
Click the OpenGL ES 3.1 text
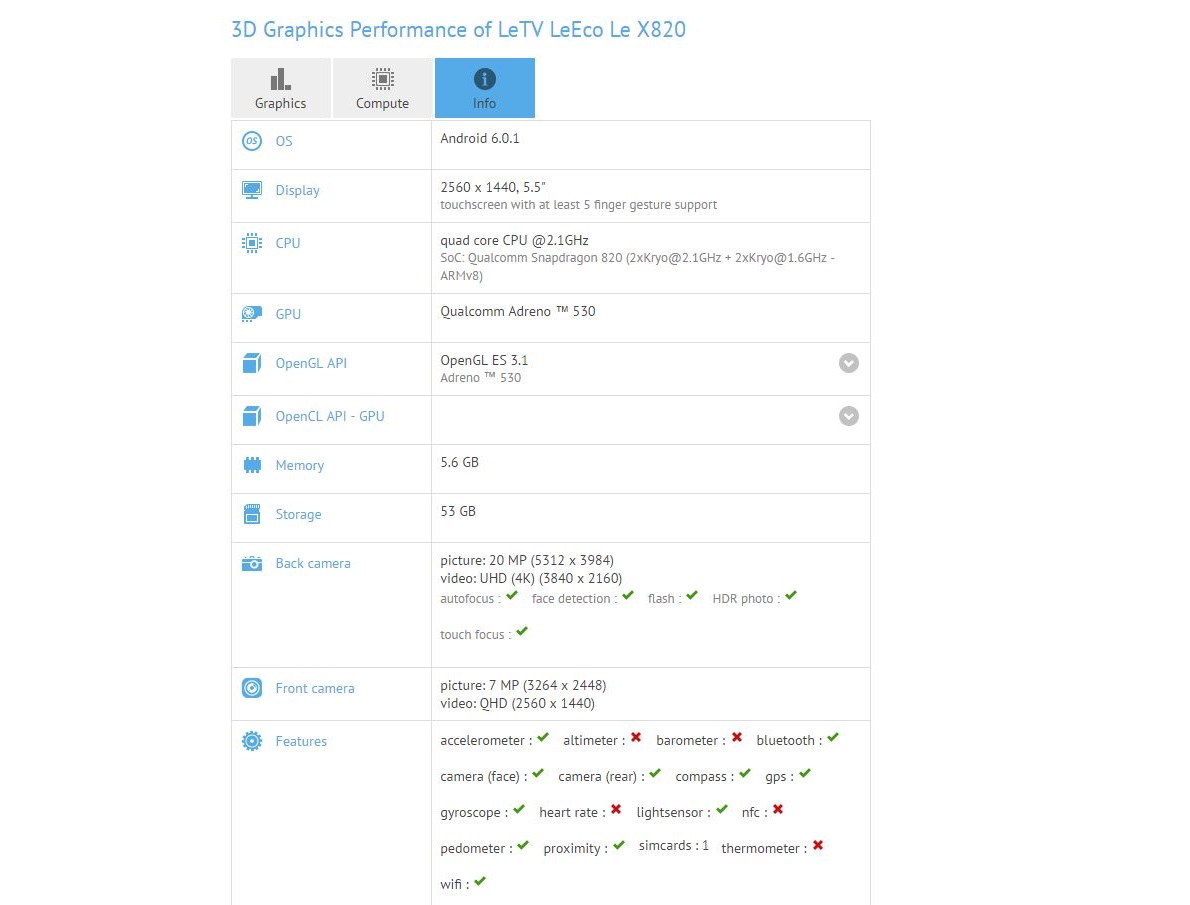(484, 360)
